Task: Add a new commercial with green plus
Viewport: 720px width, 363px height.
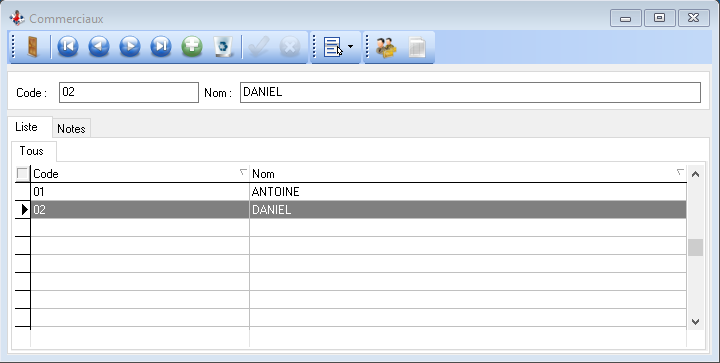Action: point(192,46)
